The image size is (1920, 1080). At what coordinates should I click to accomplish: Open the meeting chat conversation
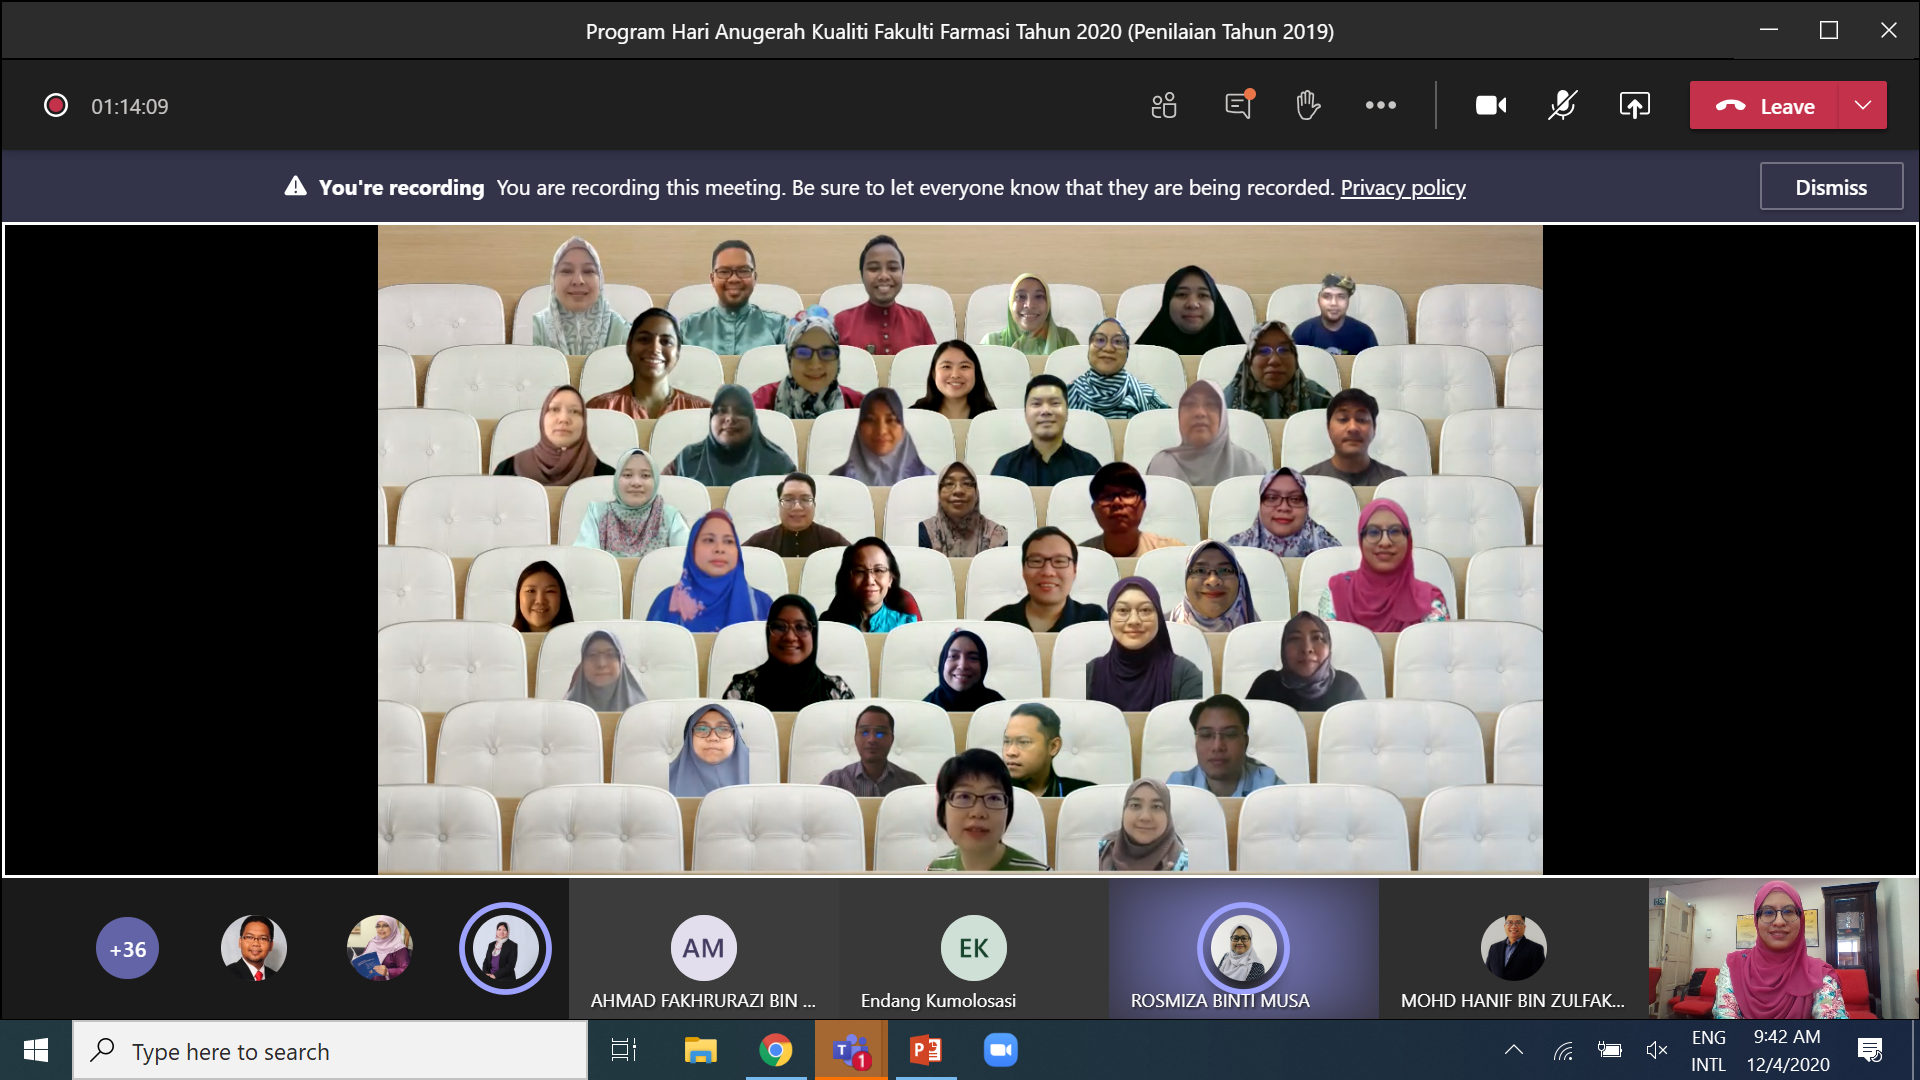[x=1238, y=106]
